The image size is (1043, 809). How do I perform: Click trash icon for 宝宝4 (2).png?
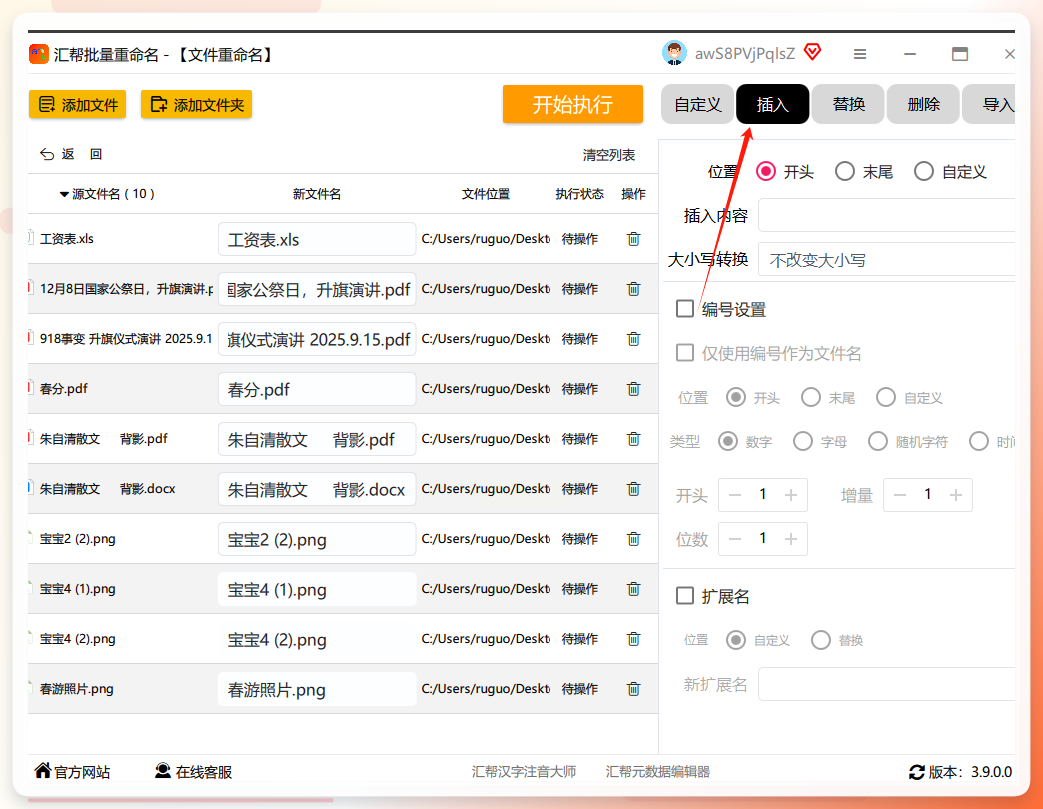tap(633, 639)
